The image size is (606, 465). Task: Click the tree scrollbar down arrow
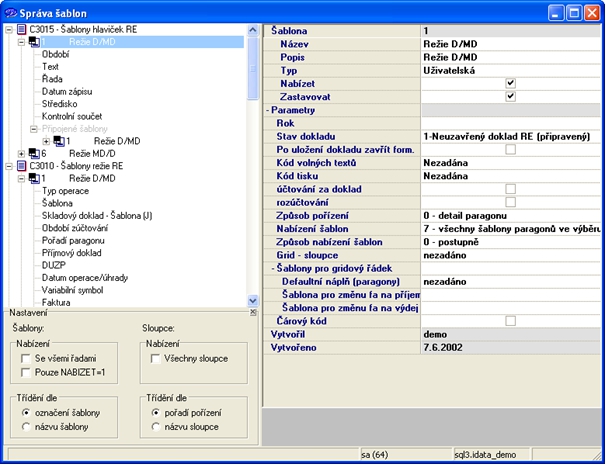point(252,300)
